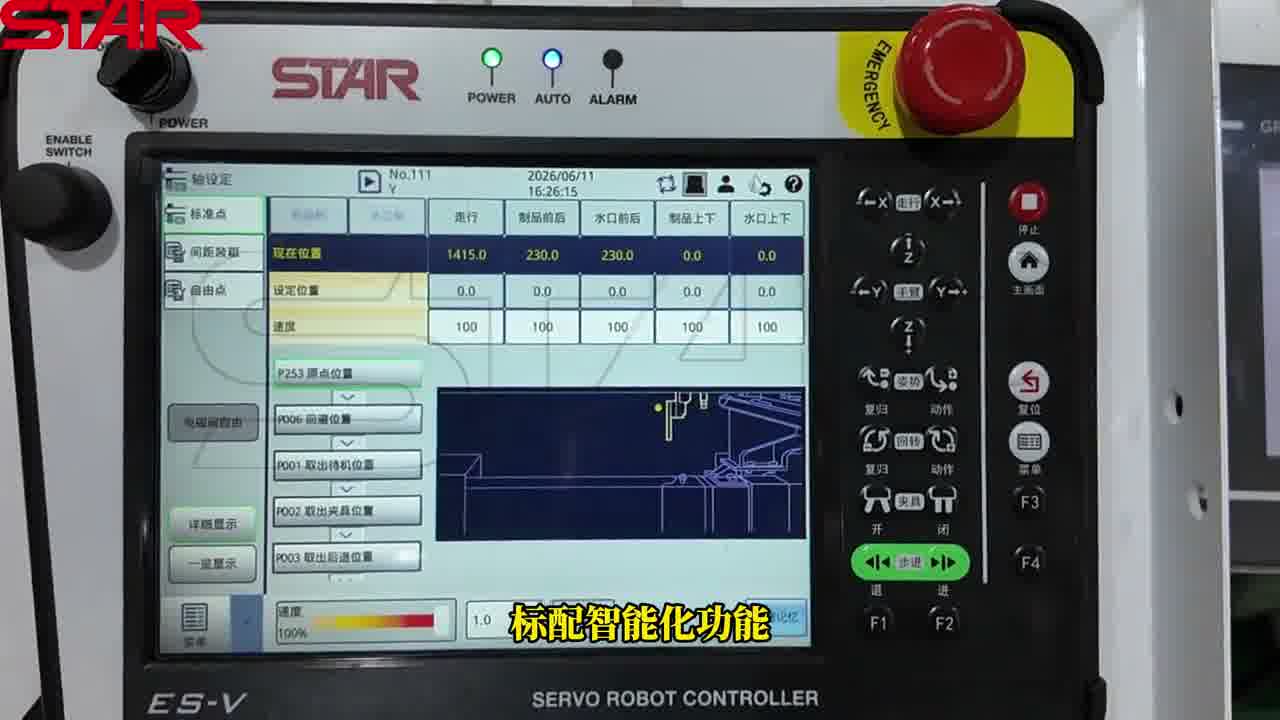Open the user account icon

(x=727, y=184)
